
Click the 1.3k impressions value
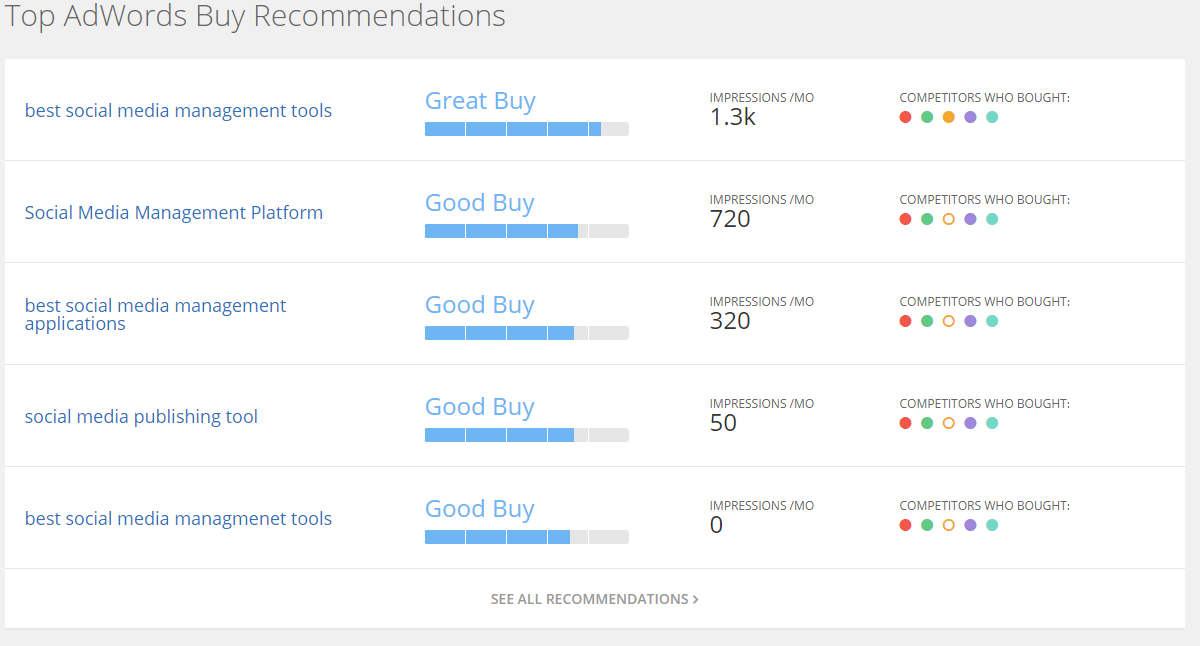click(732, 117)
